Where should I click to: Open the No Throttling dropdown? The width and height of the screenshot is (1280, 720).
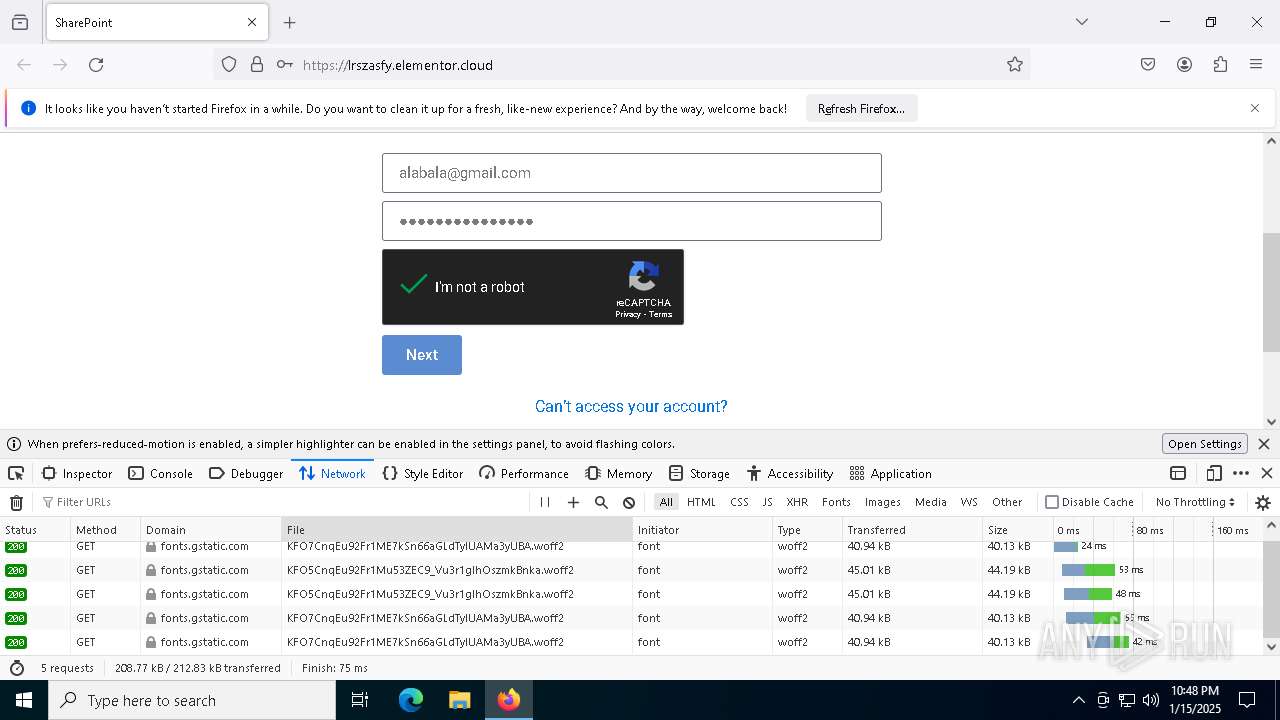coord(1195,502)
